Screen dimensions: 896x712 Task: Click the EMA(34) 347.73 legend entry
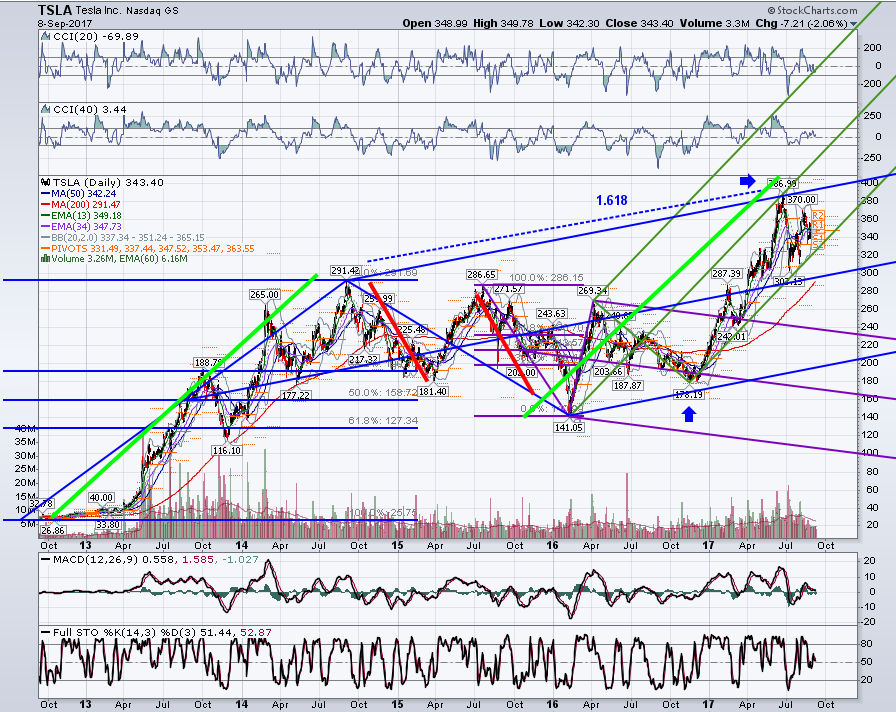(x=86, y=226)
